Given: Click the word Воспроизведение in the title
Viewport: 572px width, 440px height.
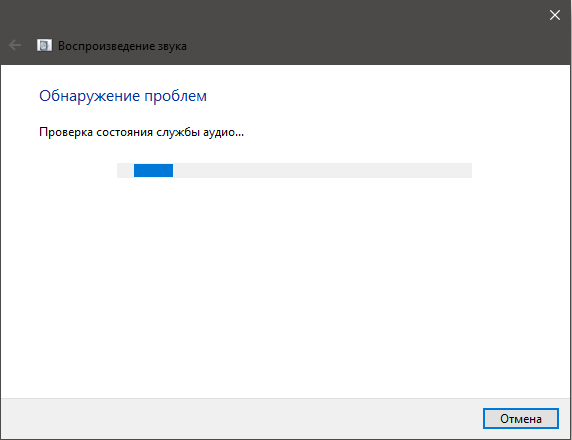Looking at the screenshot, I should click(107, 46).
